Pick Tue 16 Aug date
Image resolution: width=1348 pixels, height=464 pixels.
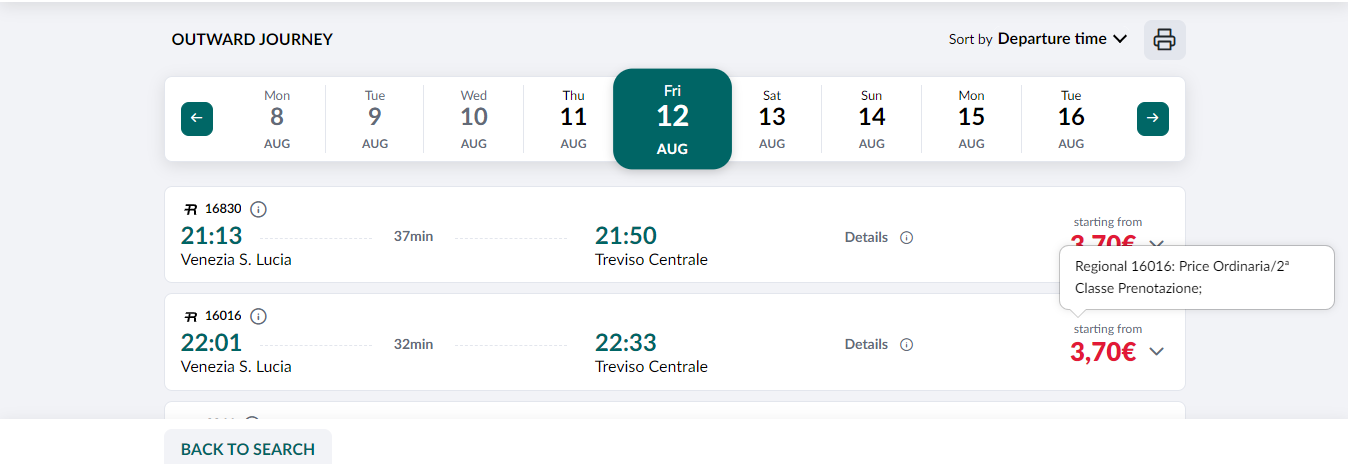[1071, 119]
